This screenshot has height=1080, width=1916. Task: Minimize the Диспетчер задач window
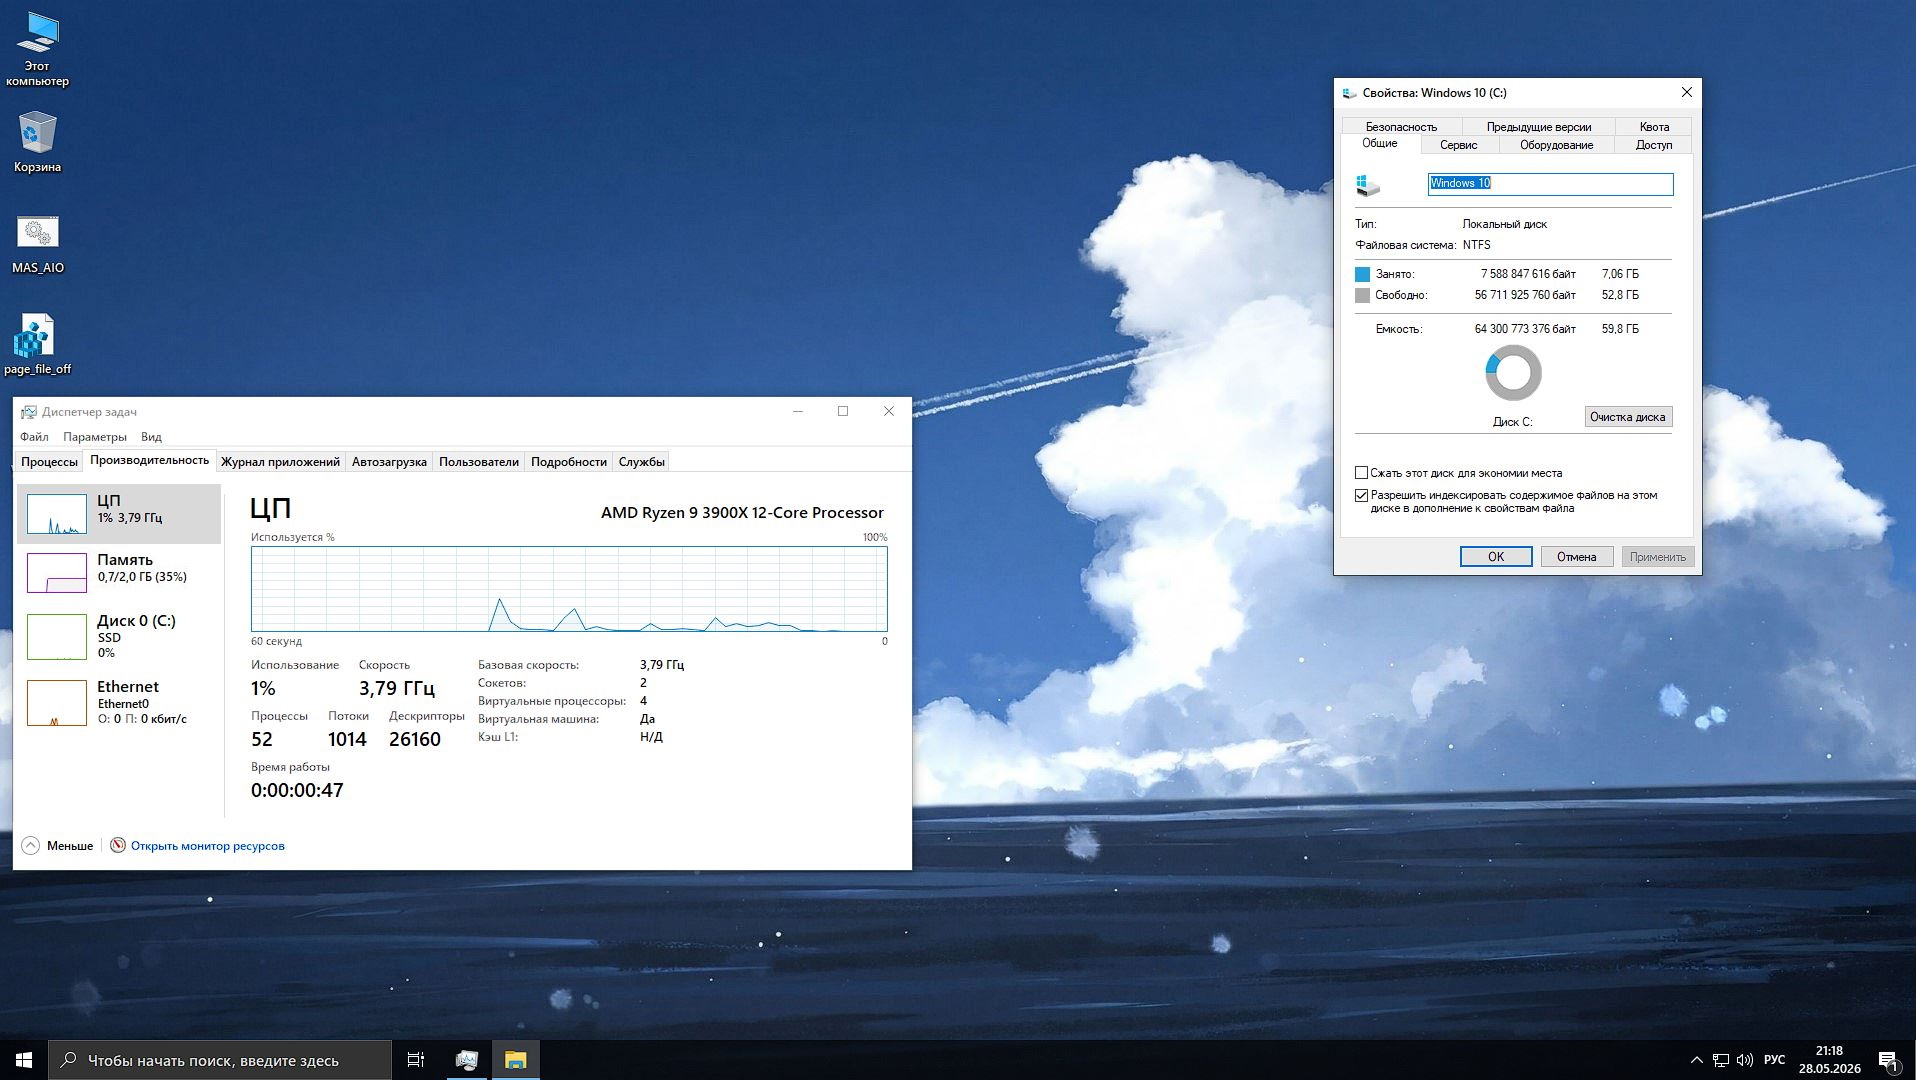click(x=798, y=411)
